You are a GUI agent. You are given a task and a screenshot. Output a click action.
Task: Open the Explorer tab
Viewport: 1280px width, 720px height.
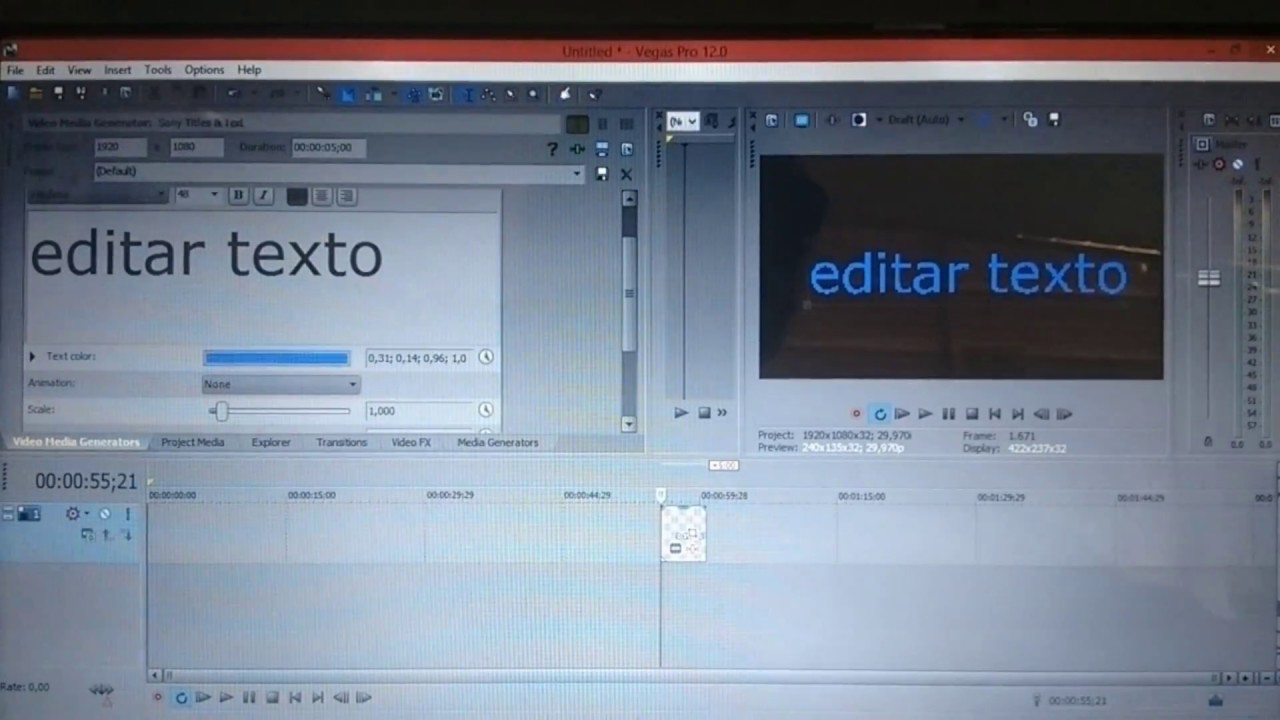click(271, 442)
